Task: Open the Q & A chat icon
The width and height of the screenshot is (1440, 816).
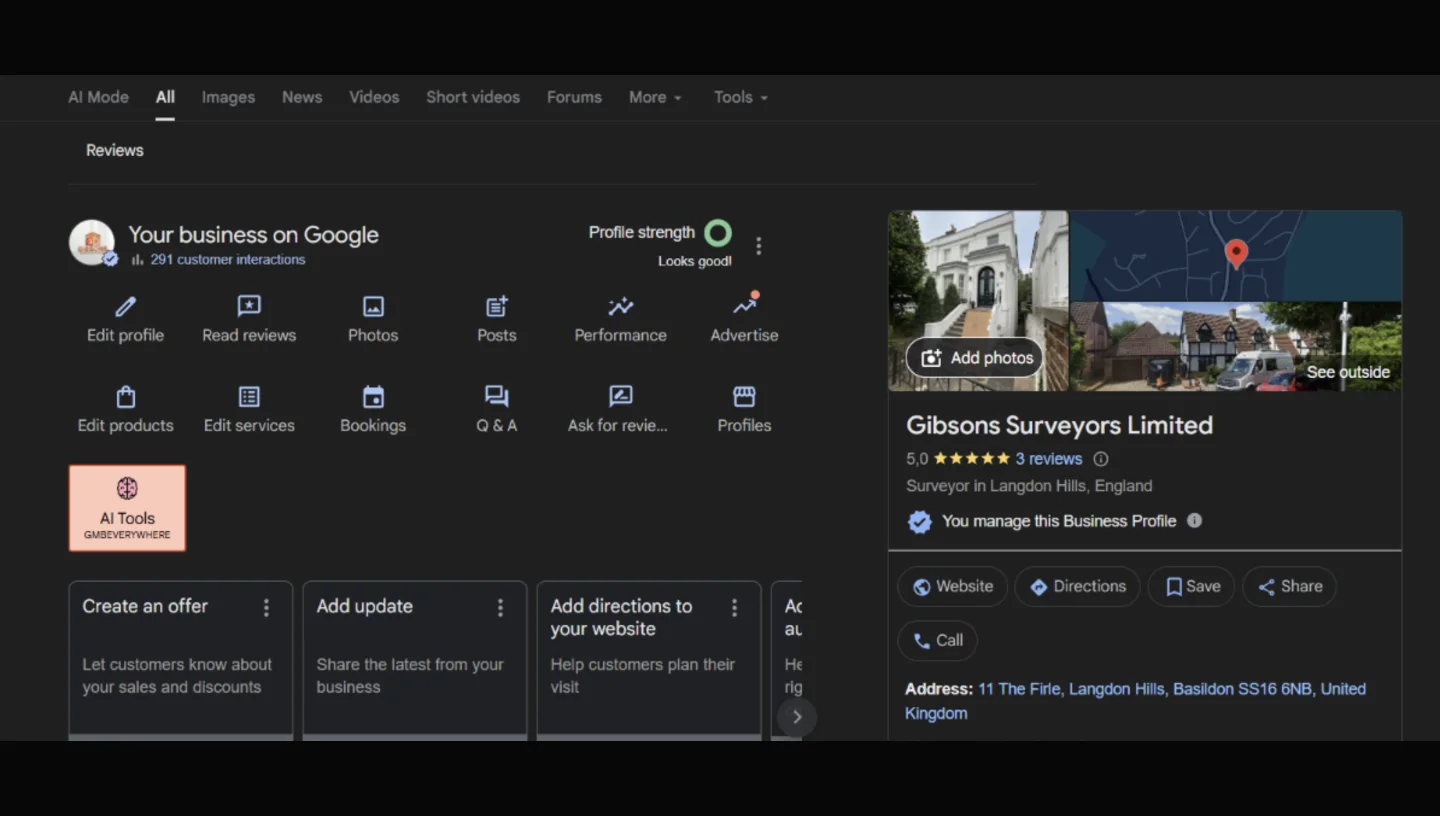Action: coord(497,396)
